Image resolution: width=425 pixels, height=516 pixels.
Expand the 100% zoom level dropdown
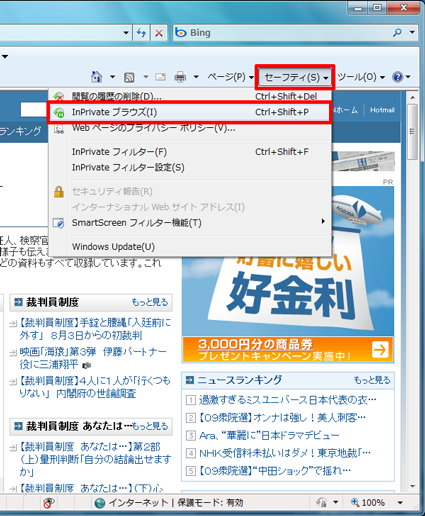[400, 503]
